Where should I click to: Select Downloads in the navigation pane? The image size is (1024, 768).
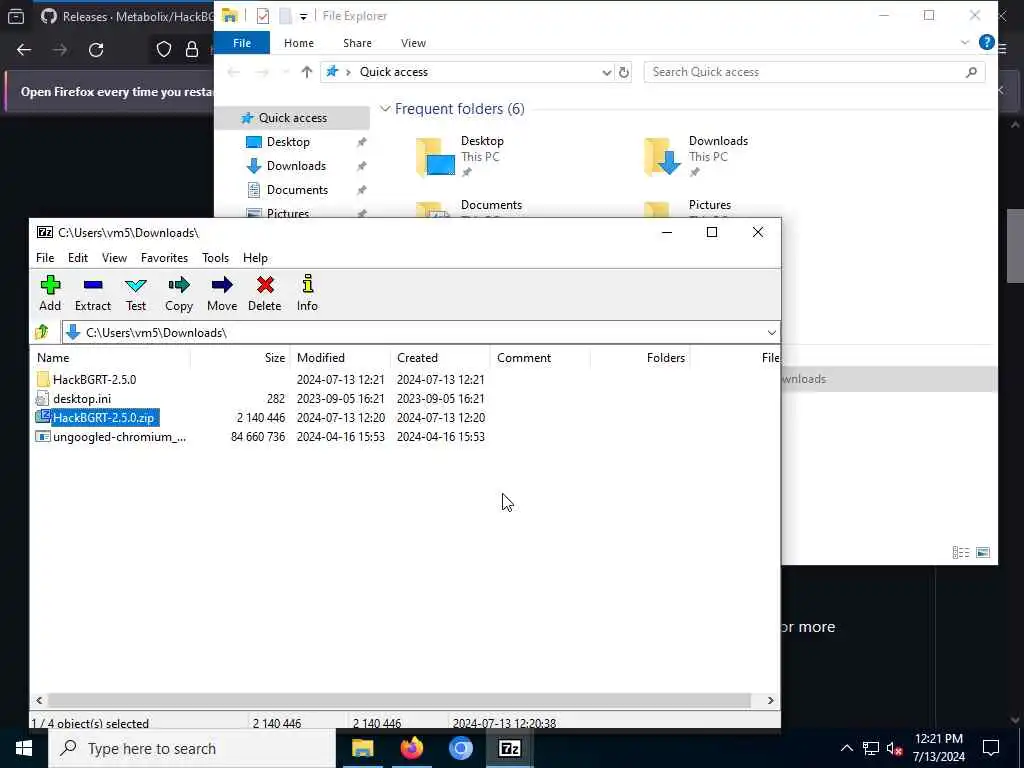[x=296, y=166]
